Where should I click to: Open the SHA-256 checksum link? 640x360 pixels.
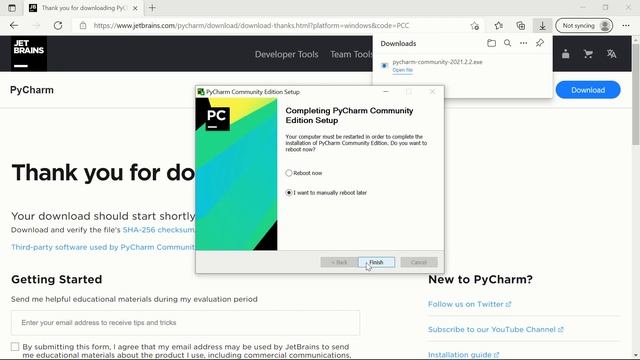(159, 230)
